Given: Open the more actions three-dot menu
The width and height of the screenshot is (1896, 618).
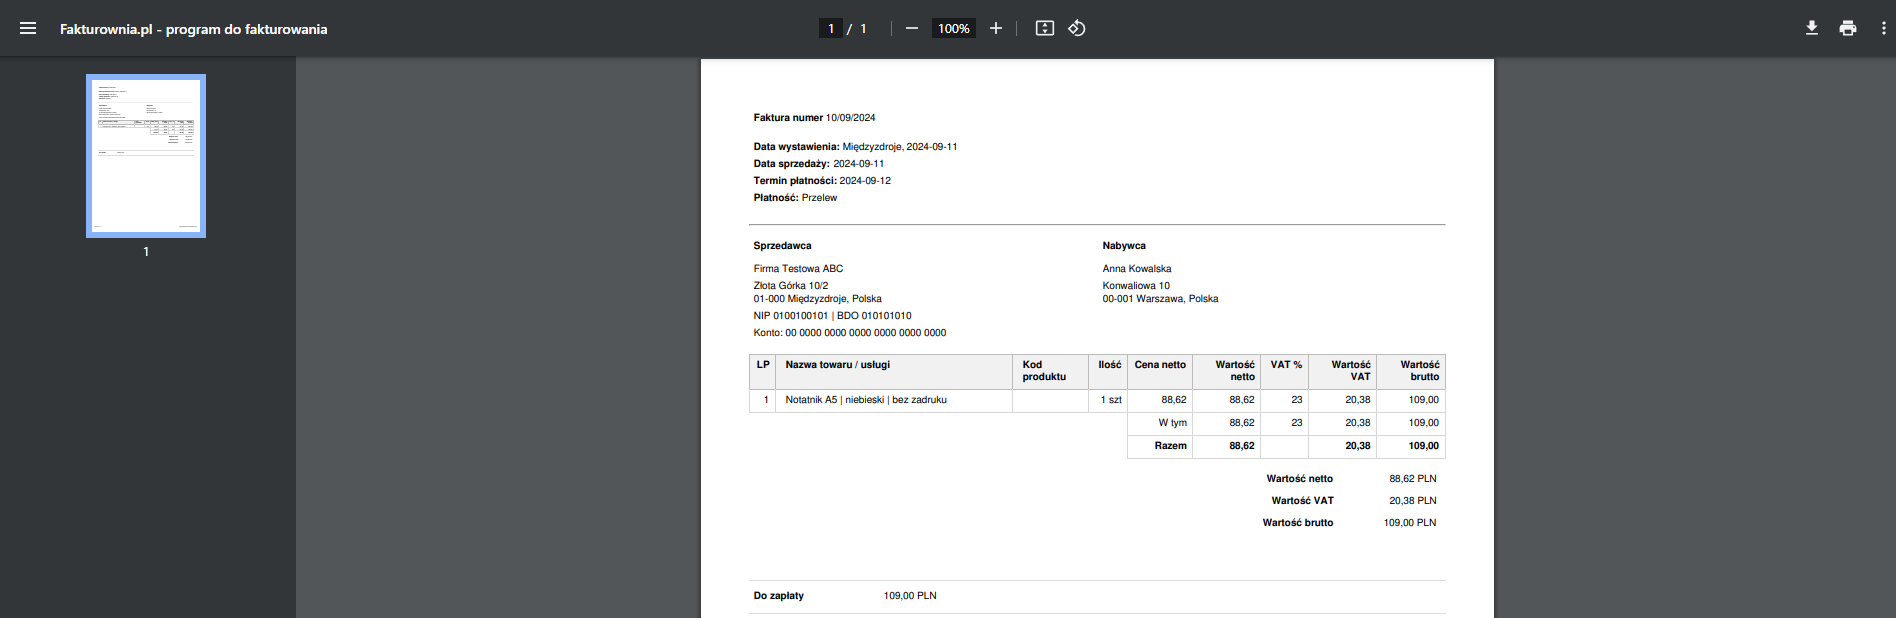Looking at the screenshot, I should pyautogui.click(x=1884, y=28).
